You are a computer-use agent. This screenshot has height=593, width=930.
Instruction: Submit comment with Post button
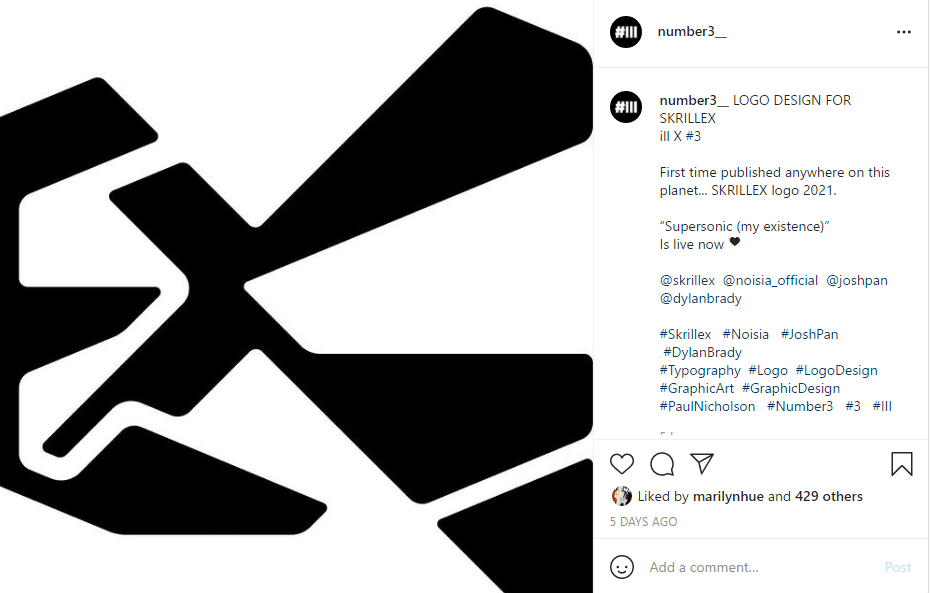pyautogui.click(x=897, y=568)
